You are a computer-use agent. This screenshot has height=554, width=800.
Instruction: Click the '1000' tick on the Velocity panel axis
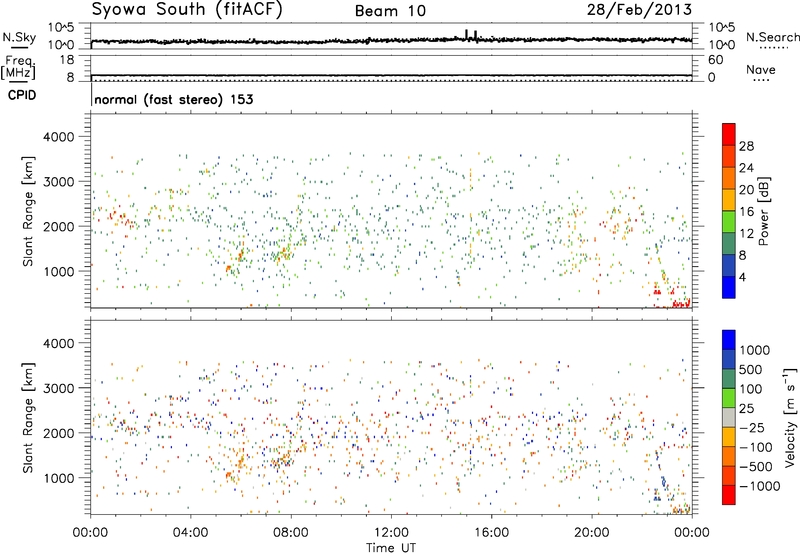click(59, 478)
